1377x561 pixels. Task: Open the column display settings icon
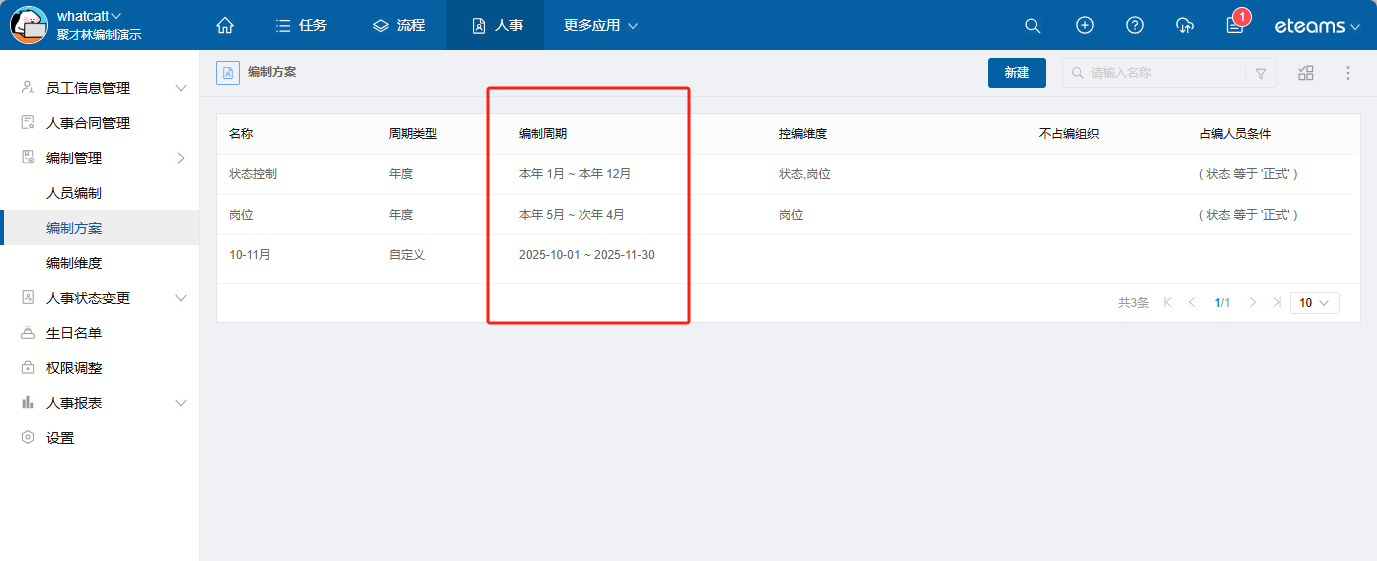pos(1306,73)
